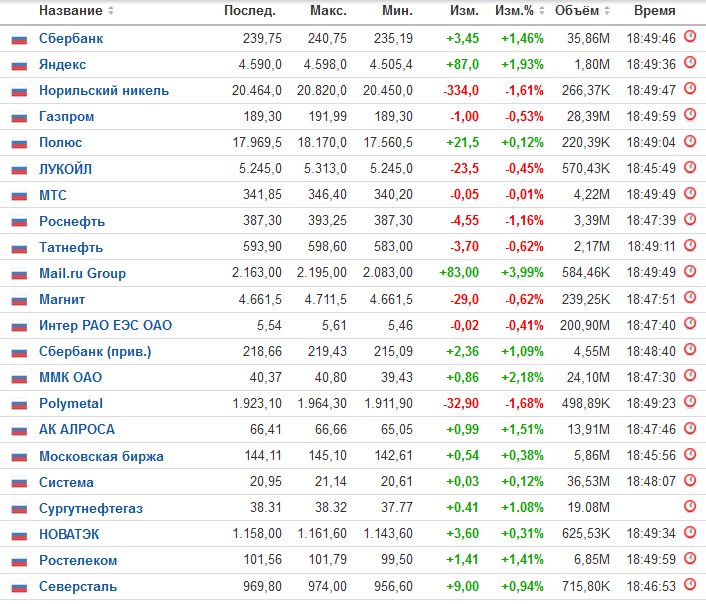Click the Время column header
The width and height of the screenshot is (706, 604).
(655, 10)
